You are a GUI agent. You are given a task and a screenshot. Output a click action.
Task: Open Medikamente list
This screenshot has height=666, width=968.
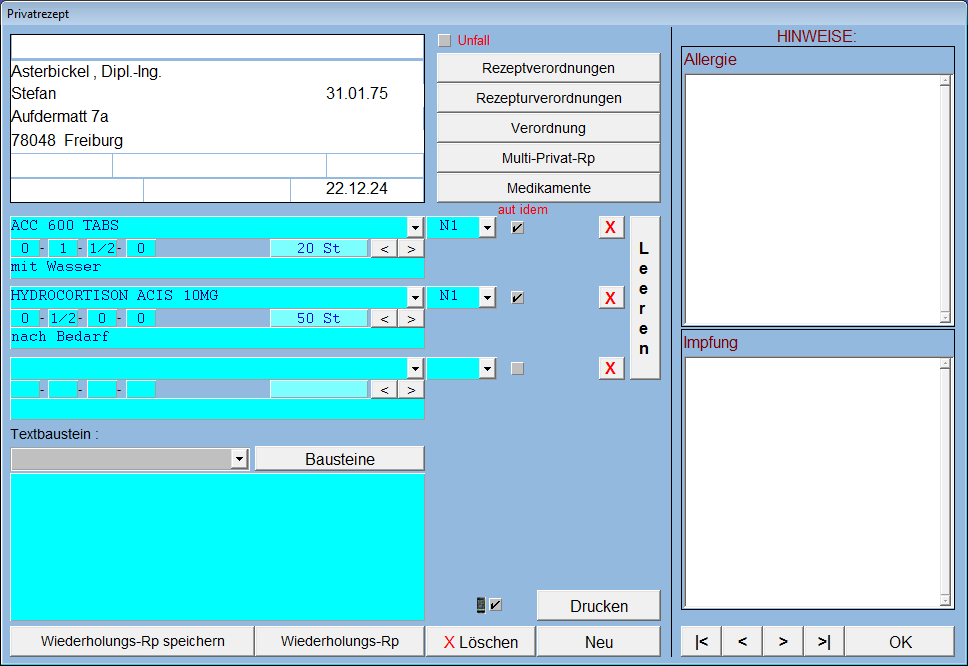pos(548,188)
